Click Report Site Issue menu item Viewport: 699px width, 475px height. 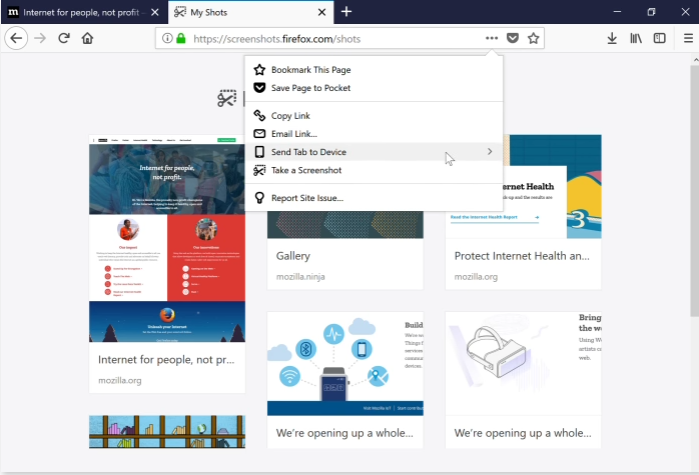(307, 198)
